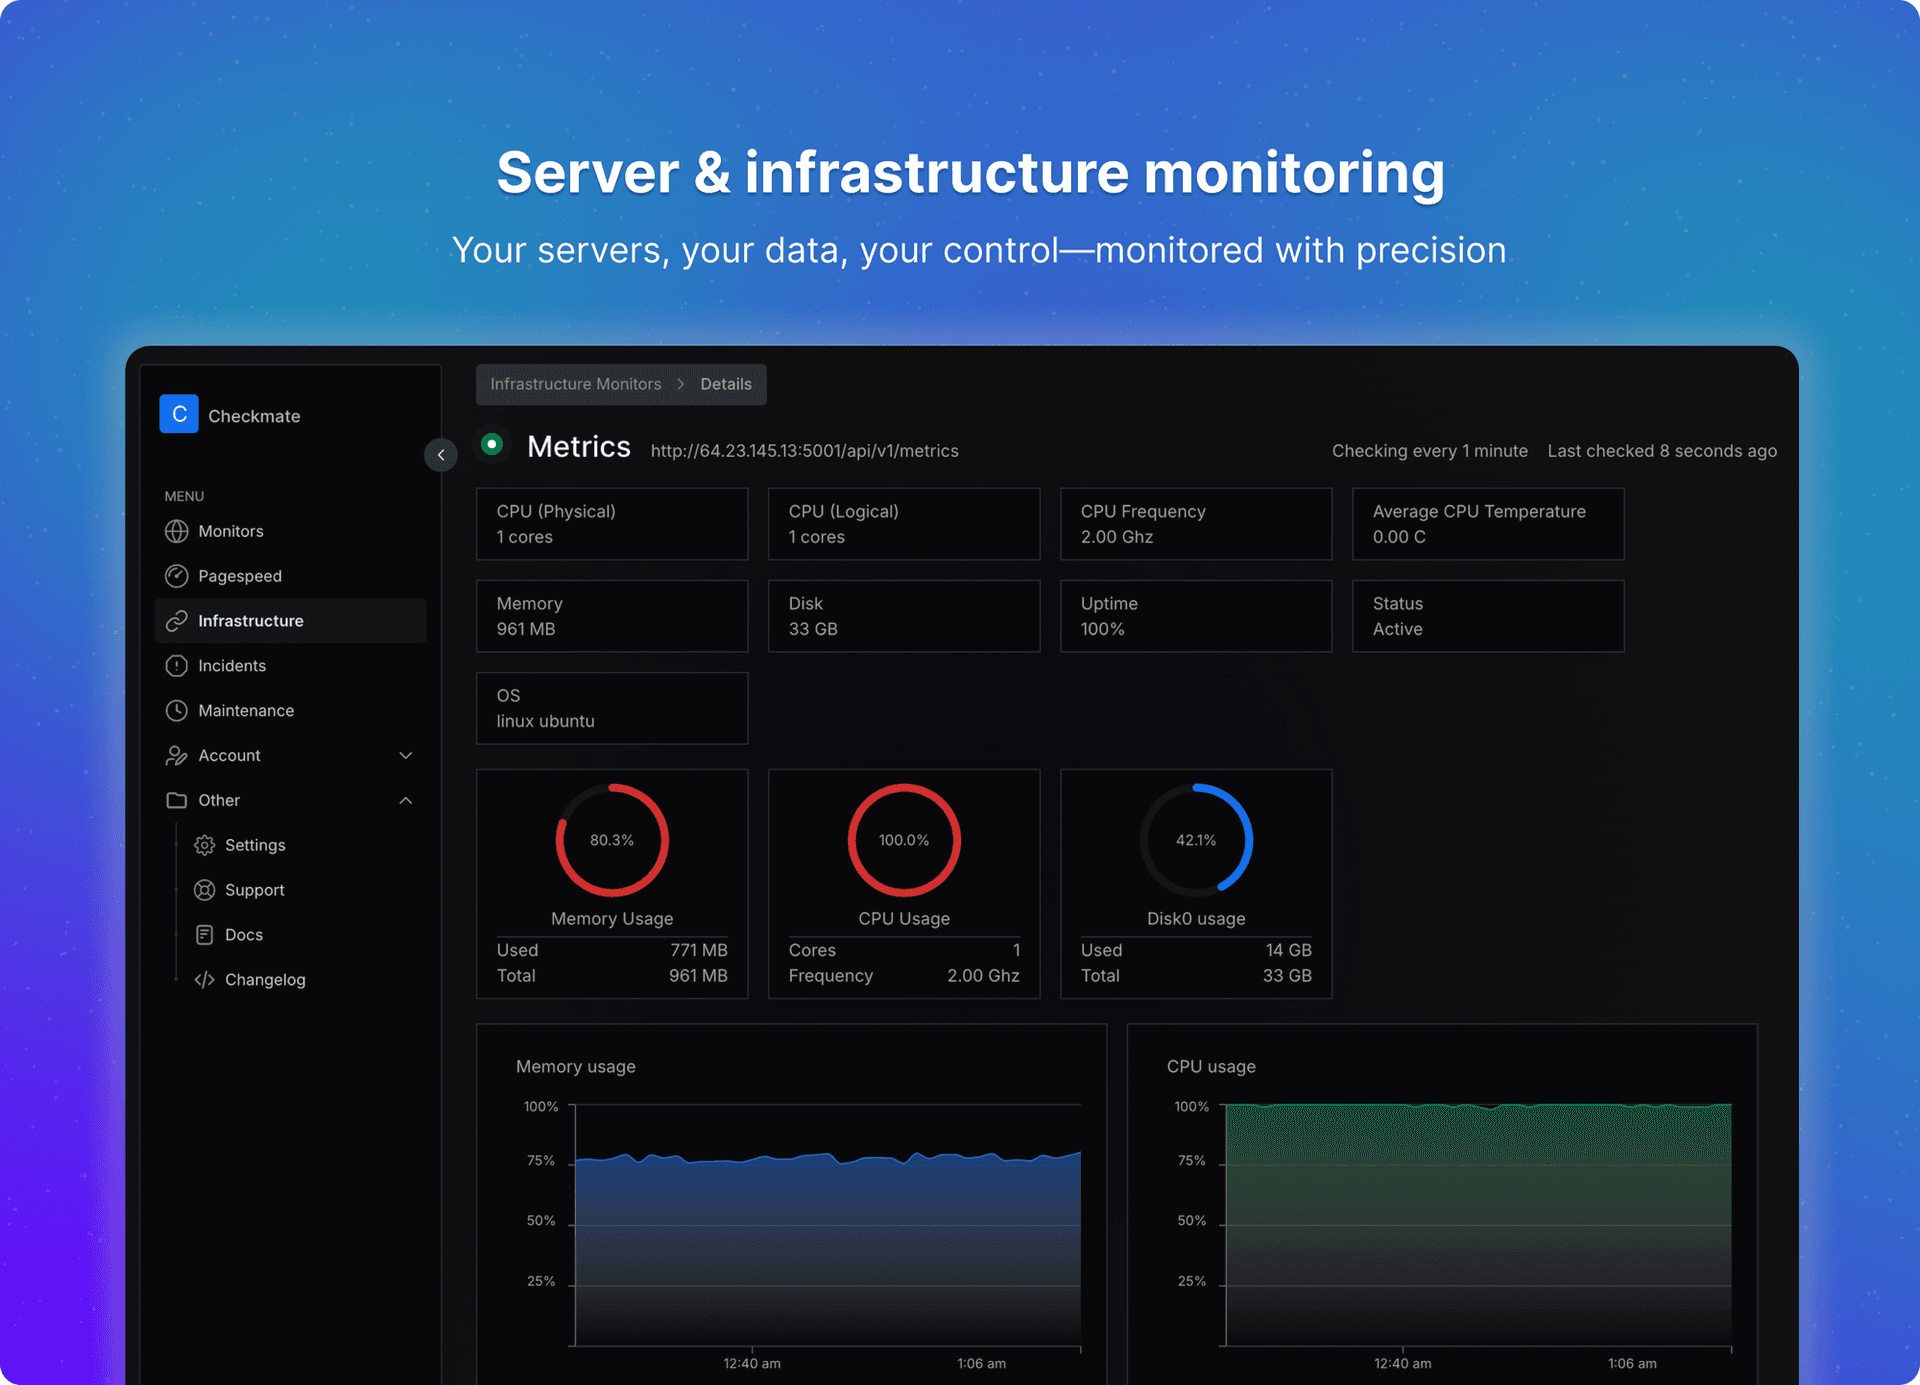Click the breadcrumb separator chevron
This screenshot has height=1385, width=1920.
point(681,384)
